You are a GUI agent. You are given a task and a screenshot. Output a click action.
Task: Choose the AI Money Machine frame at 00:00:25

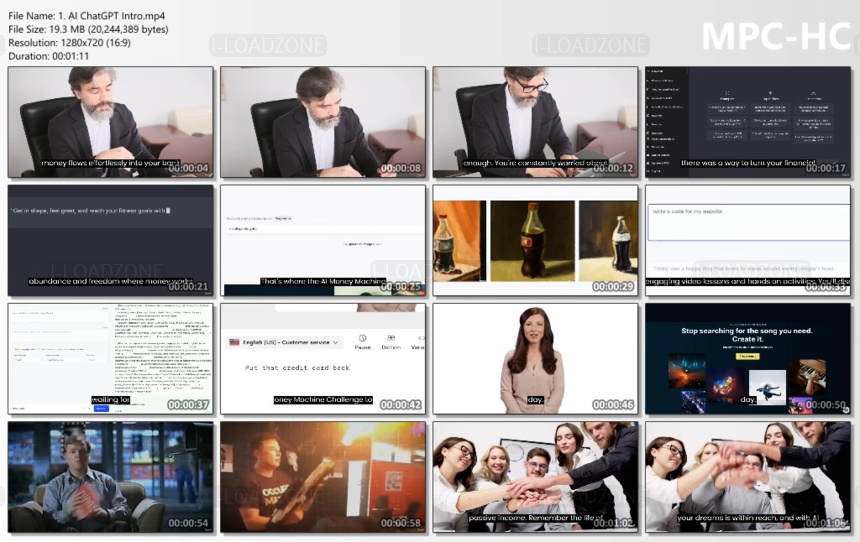[x=323, y=240]
